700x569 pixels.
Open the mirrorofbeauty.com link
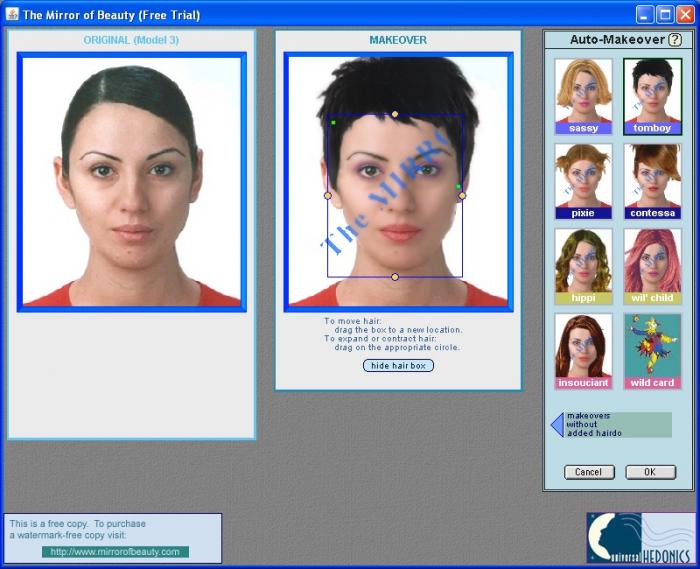tap(115, 552)
